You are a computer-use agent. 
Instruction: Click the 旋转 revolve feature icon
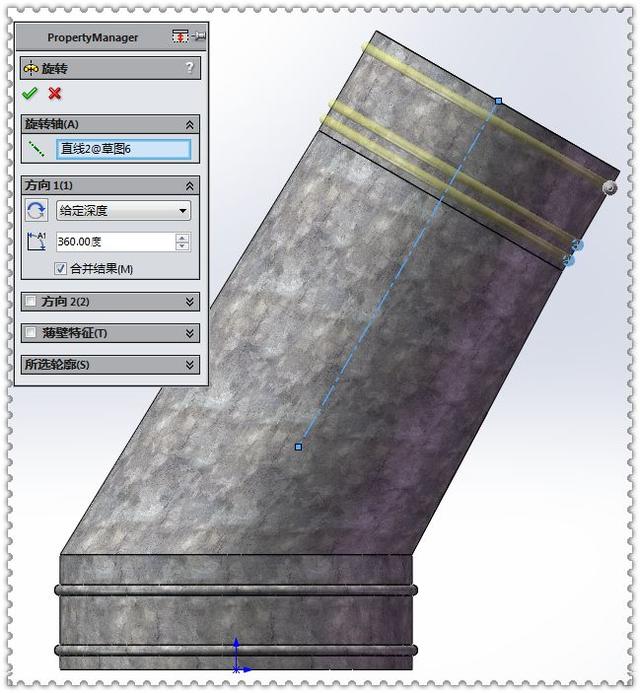click(x=31, y=69)
